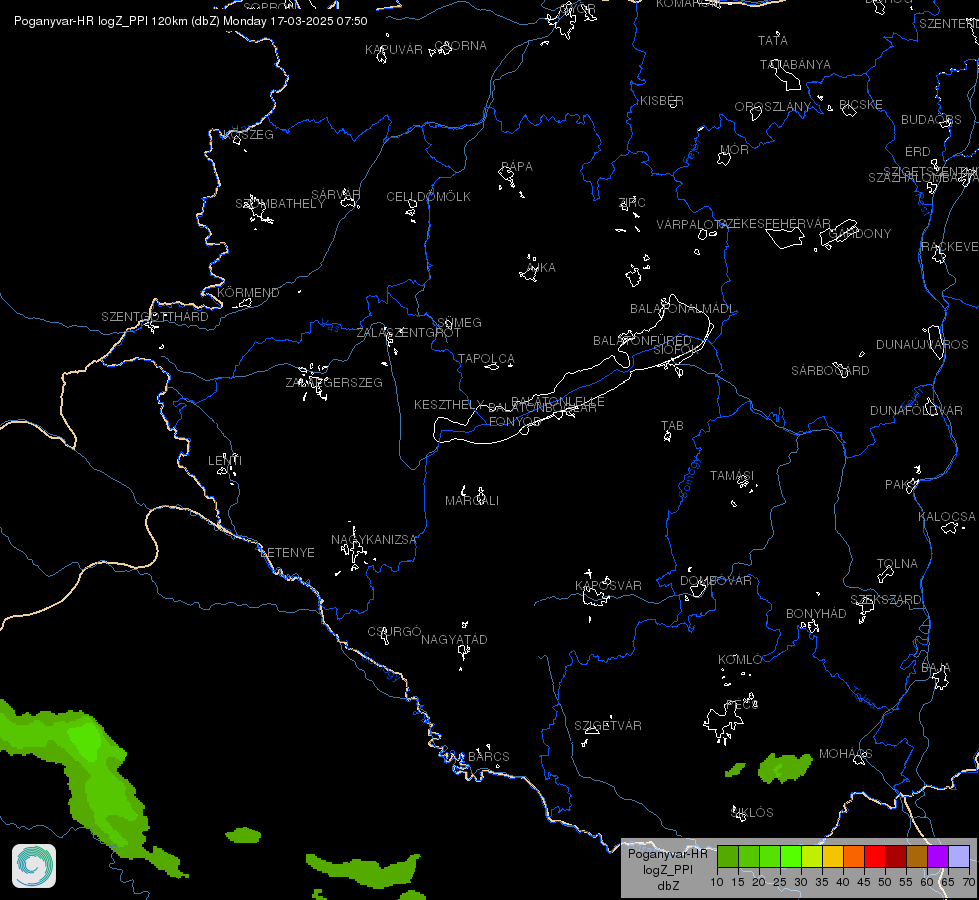Click the CSURGÓ city label
Screen dimensions: 979x900
point(394,632)
